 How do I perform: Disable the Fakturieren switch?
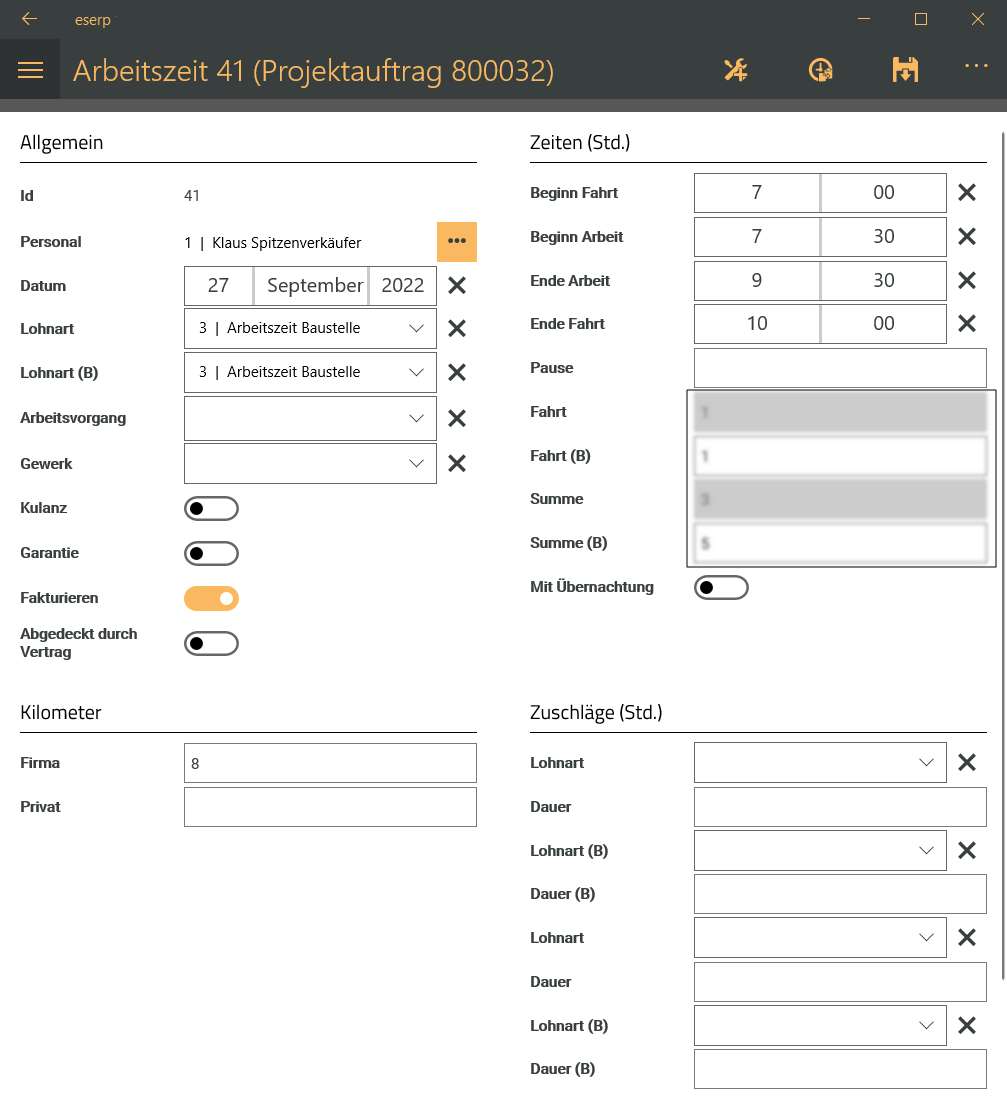click(211, 598)
